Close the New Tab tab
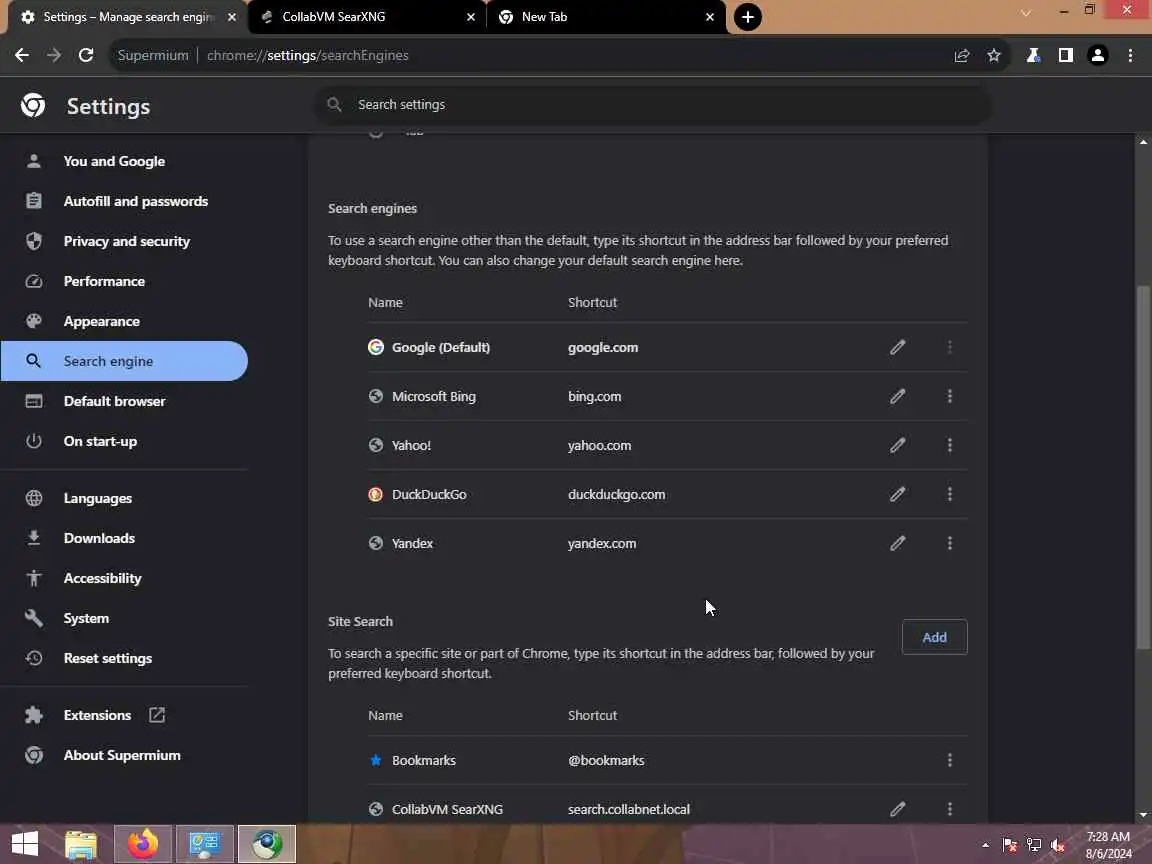 710,17
